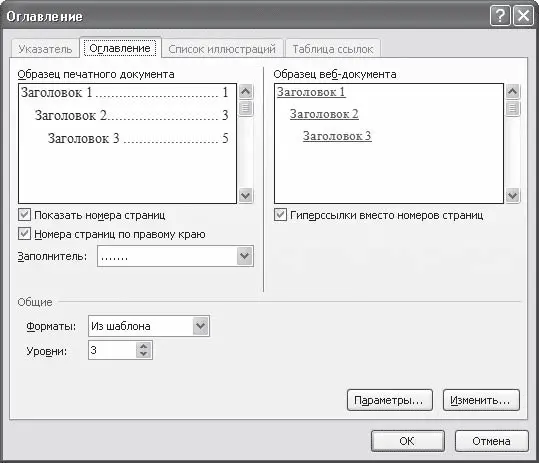
Task: Open the Список иллюстраций tab
Action: [222, 49]
